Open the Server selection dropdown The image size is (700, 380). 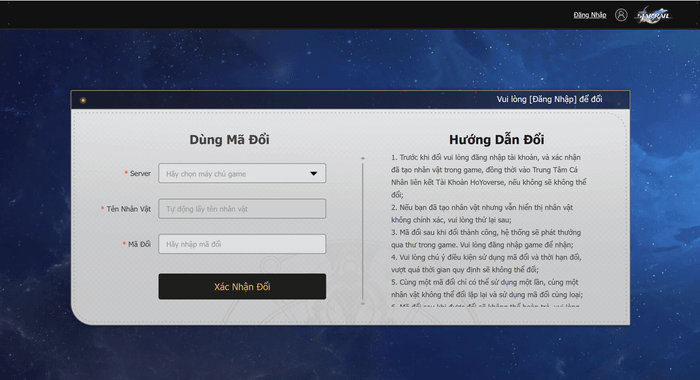242,173
